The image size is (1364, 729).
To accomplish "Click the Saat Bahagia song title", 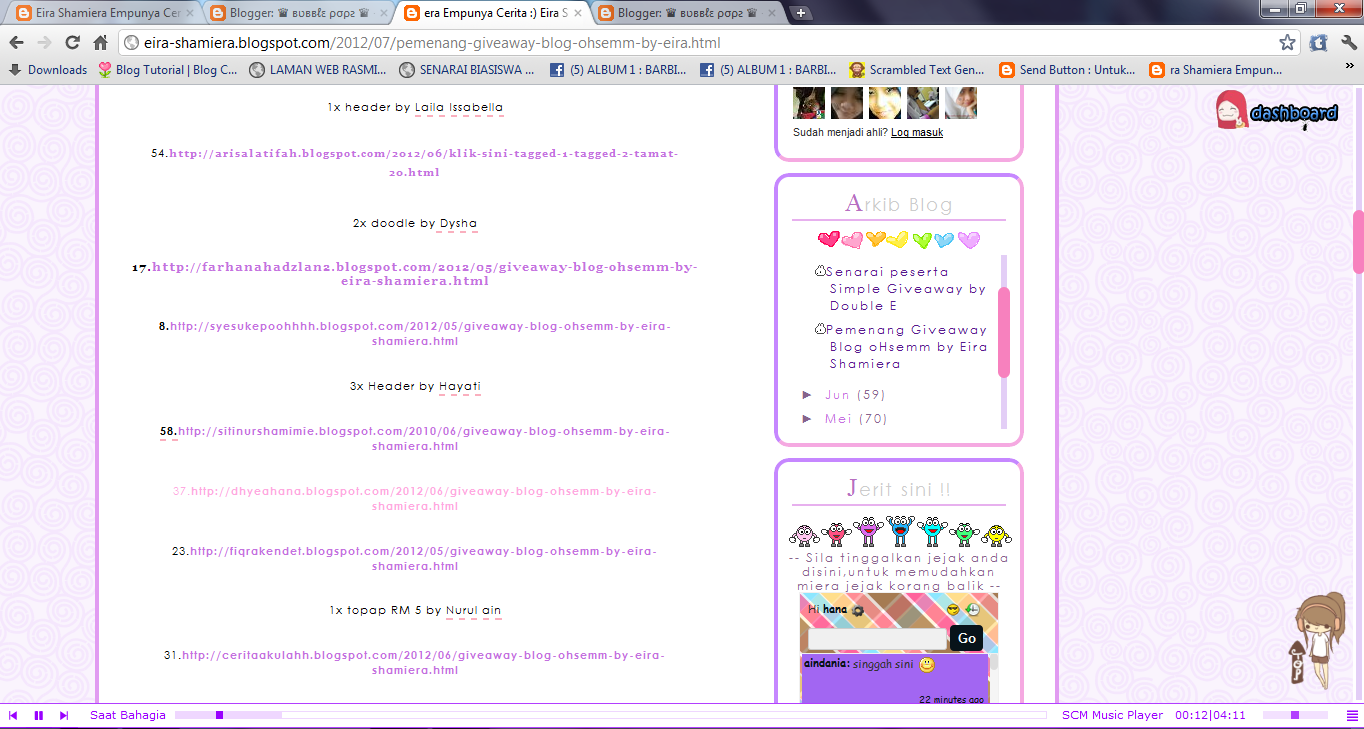I will pyautogui.click(x=128, y=715).
